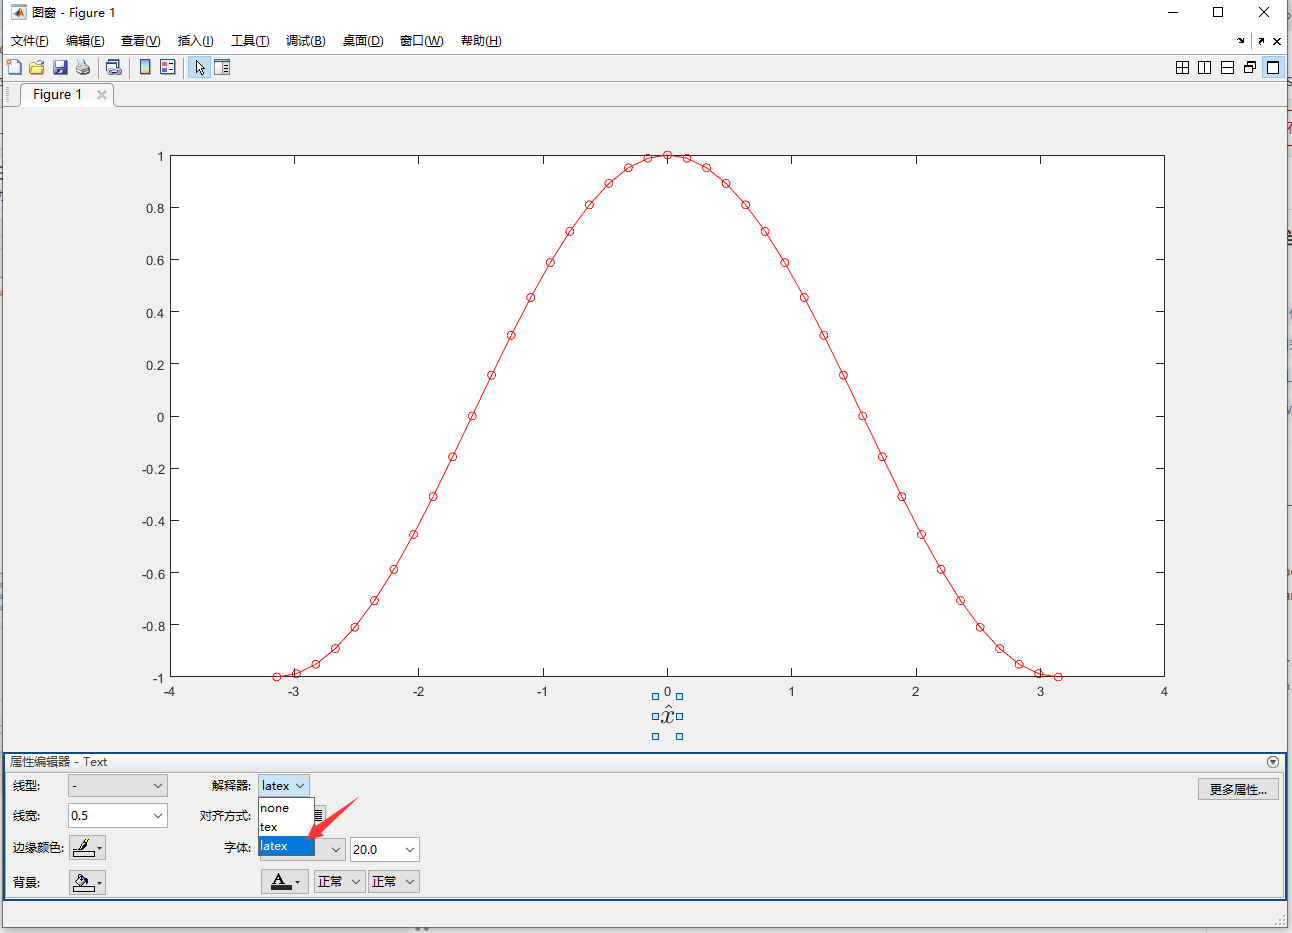Split figures top and bottom
This screenshot has height=933, width=1292.
pos(1227,67)
